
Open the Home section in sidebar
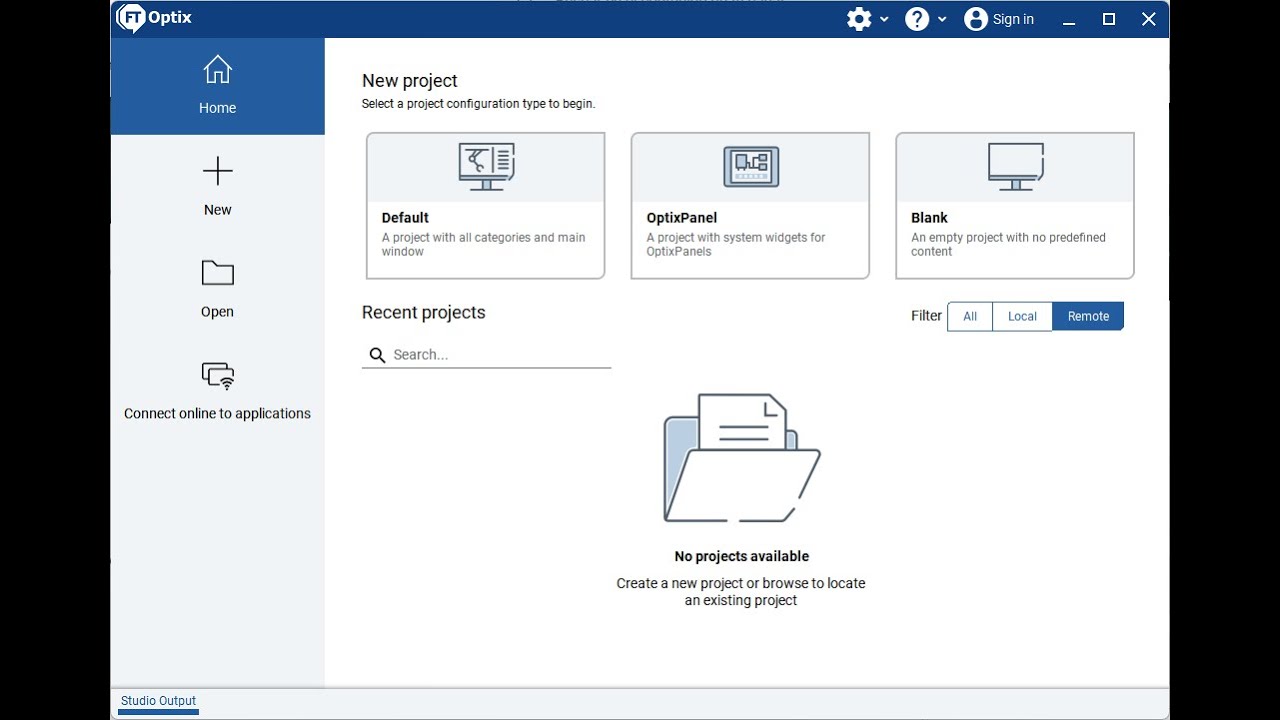pos(217,86)
